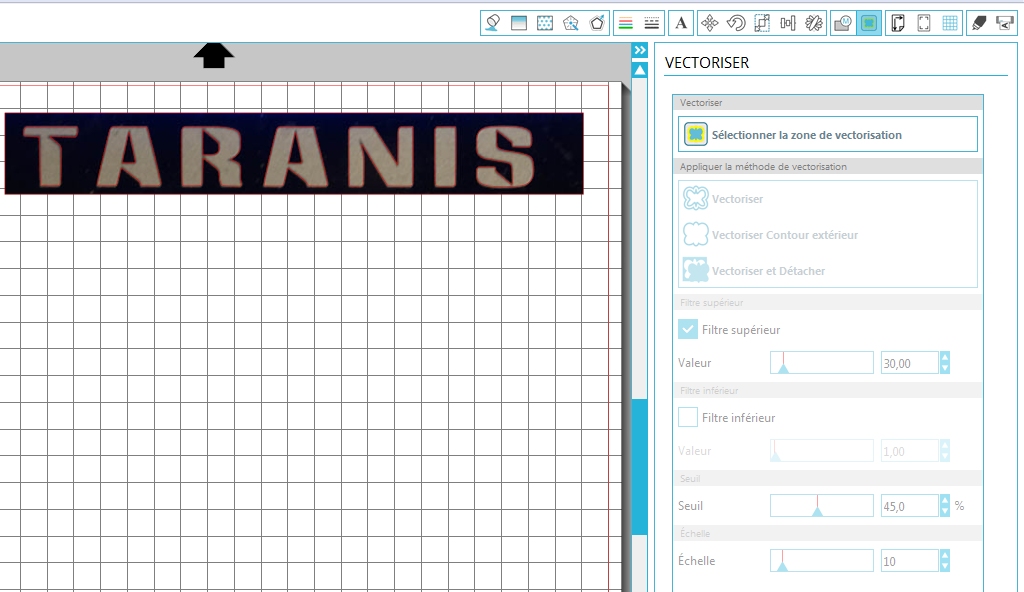1024x592 pixels.
Task: Increase Seuil value with up arrow
Action: 945,501
